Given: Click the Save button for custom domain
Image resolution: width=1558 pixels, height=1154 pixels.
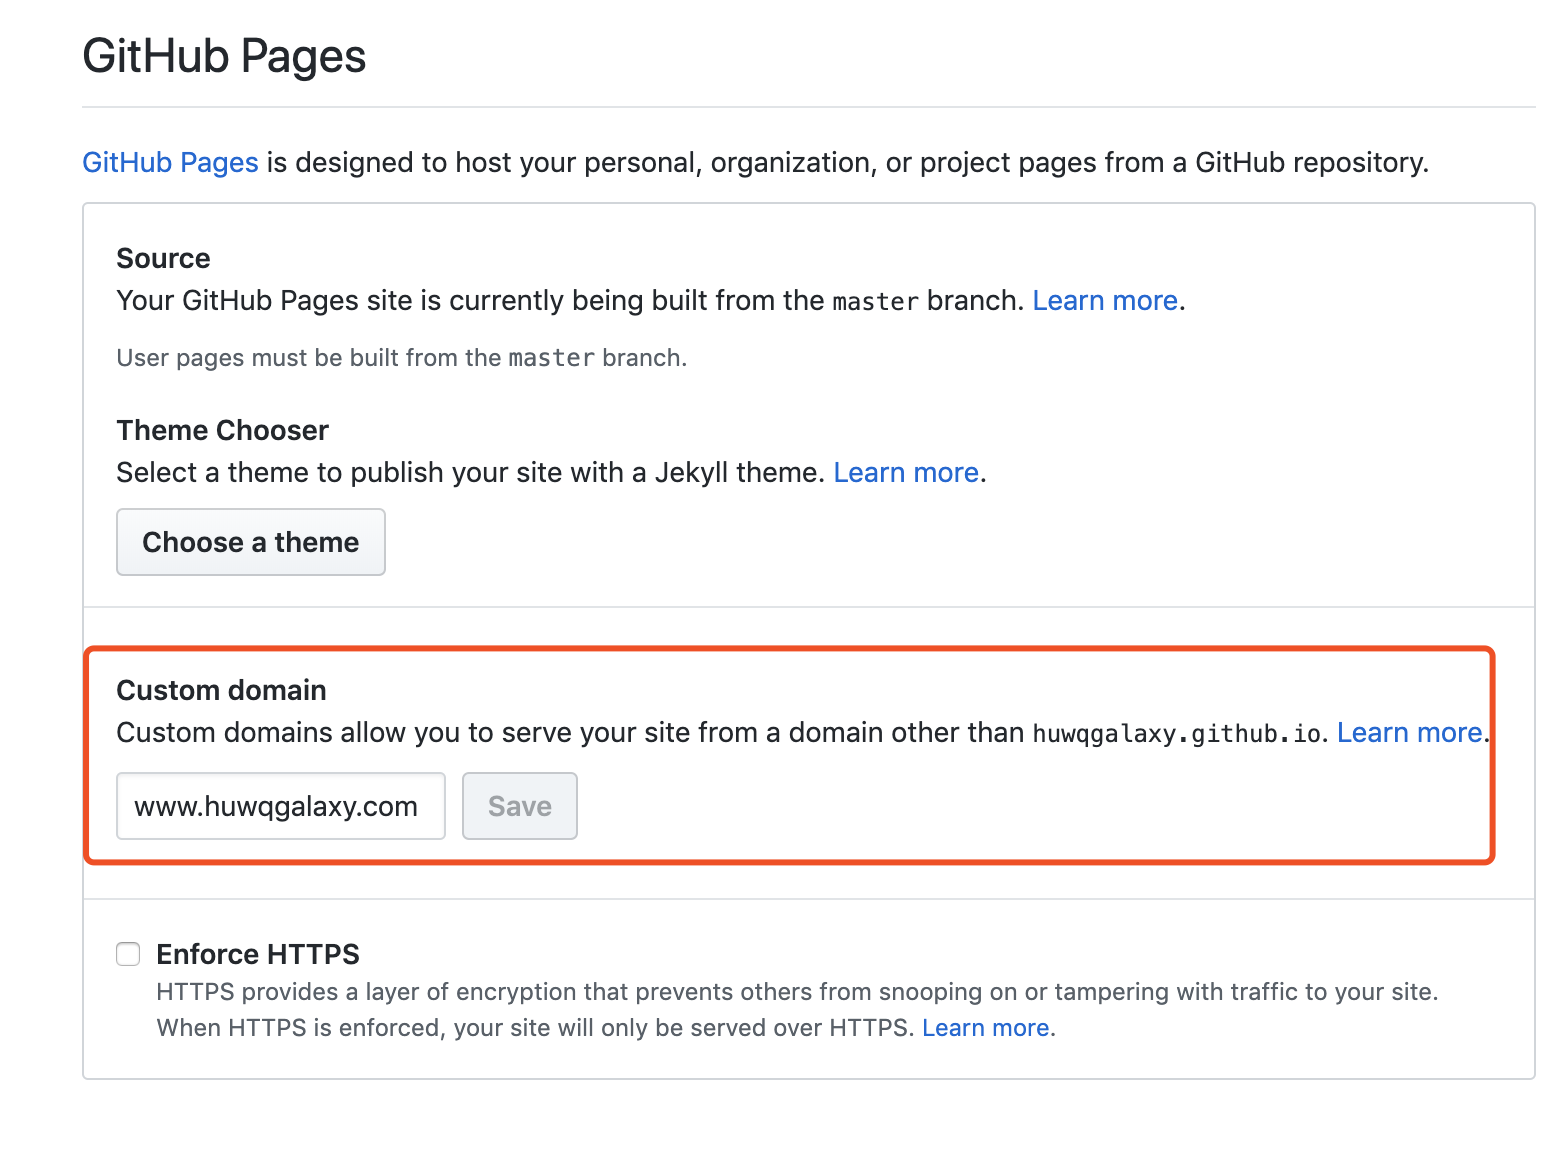Looking at the screenshot, I should click(520, 806).
